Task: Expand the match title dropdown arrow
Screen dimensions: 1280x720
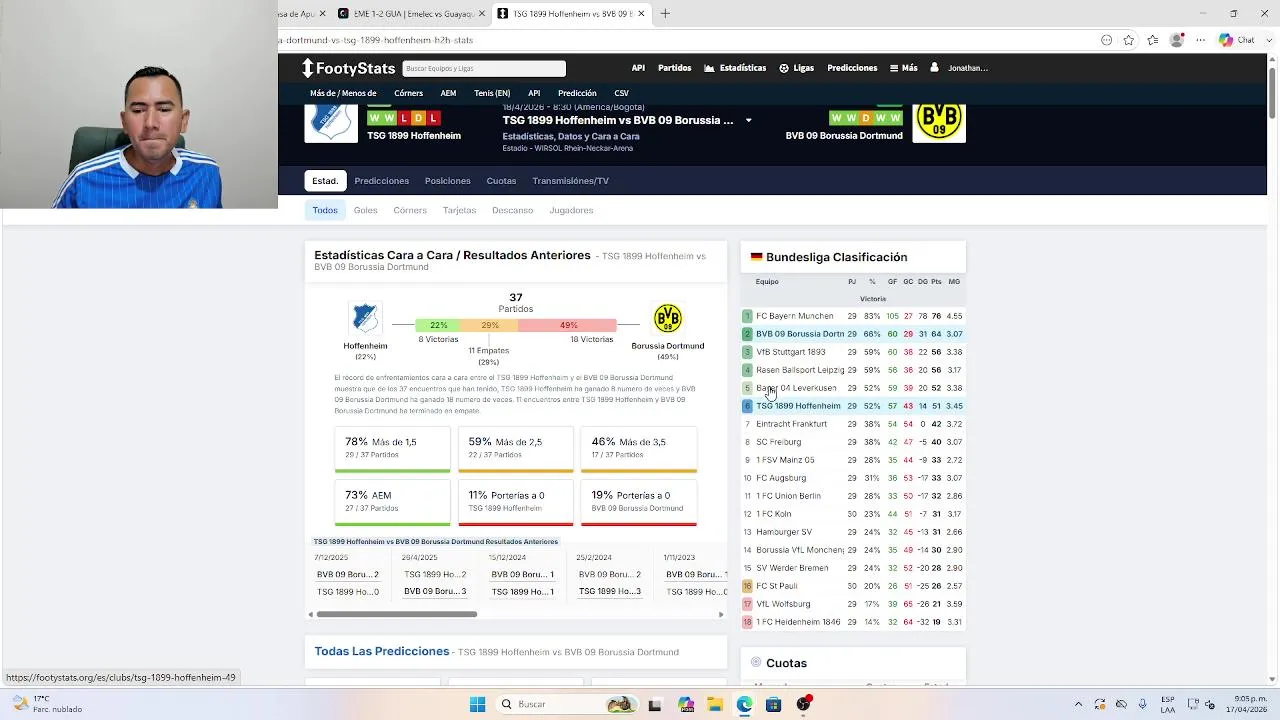Action: pos(748,121)
